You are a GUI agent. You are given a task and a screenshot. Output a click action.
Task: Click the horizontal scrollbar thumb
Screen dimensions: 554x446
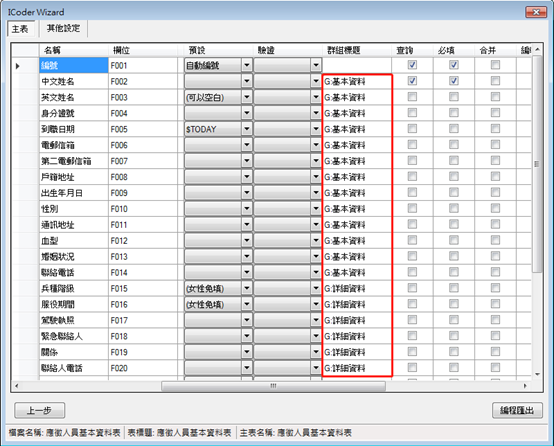(x=273, y=386)
